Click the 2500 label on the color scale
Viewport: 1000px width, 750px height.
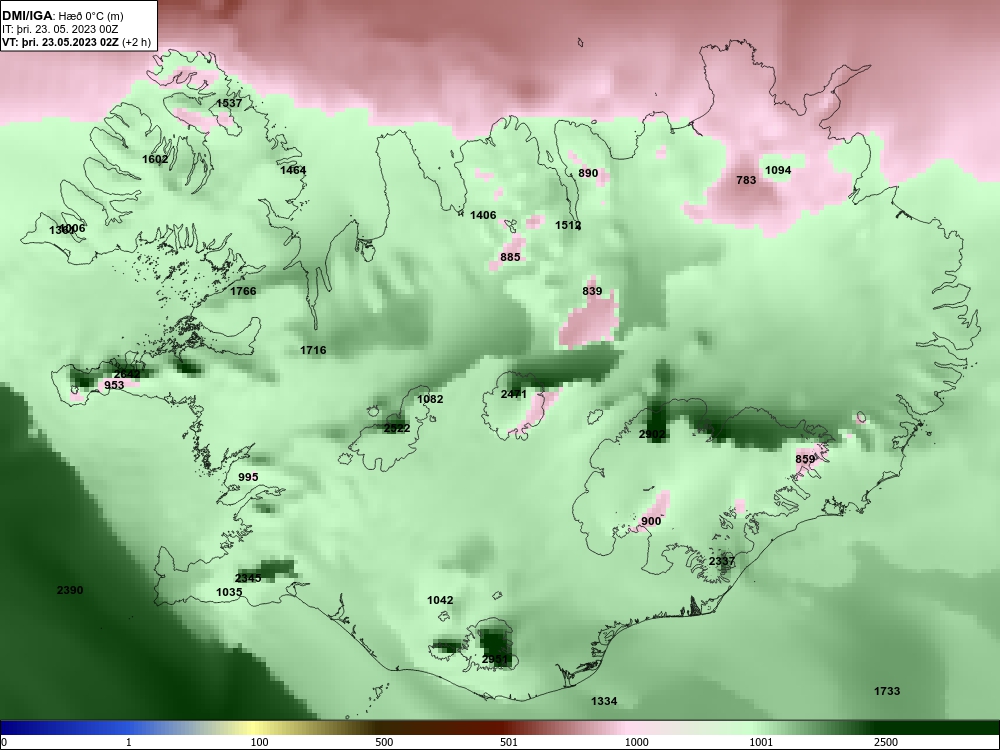pyautogui.click(x=886, y=742)
